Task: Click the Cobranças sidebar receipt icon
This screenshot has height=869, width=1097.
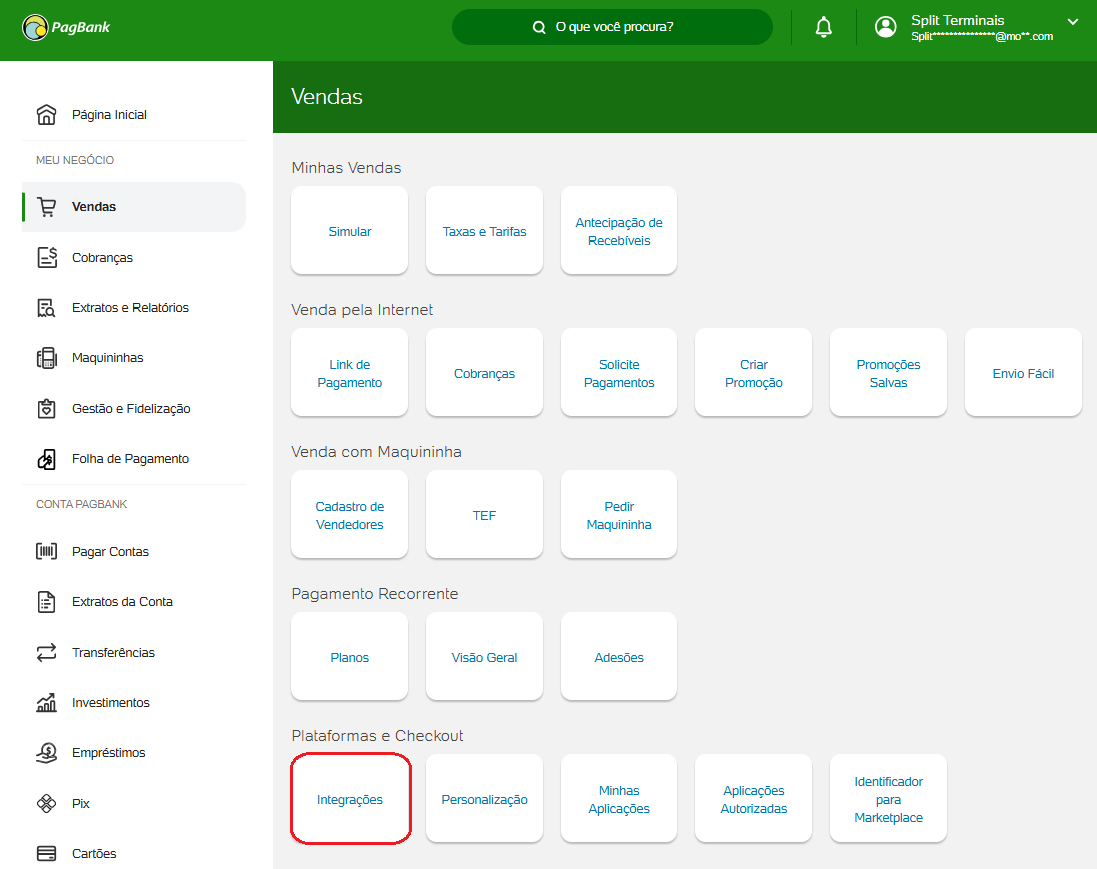Action: [x=46, y=257]
